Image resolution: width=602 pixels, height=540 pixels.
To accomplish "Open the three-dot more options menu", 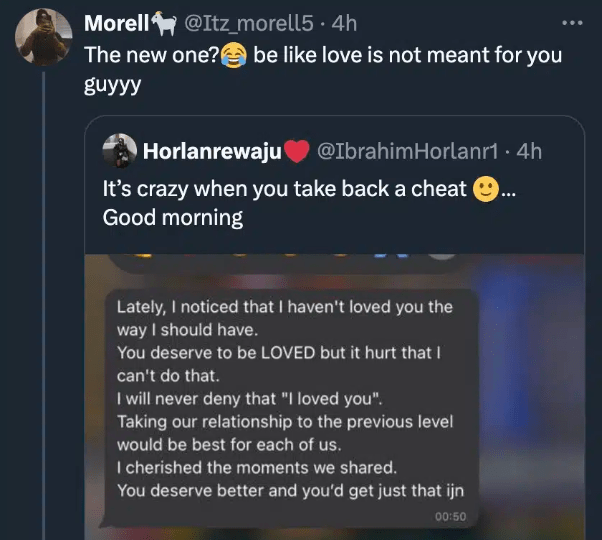I will pyautogui.click(x=571, y=23).
